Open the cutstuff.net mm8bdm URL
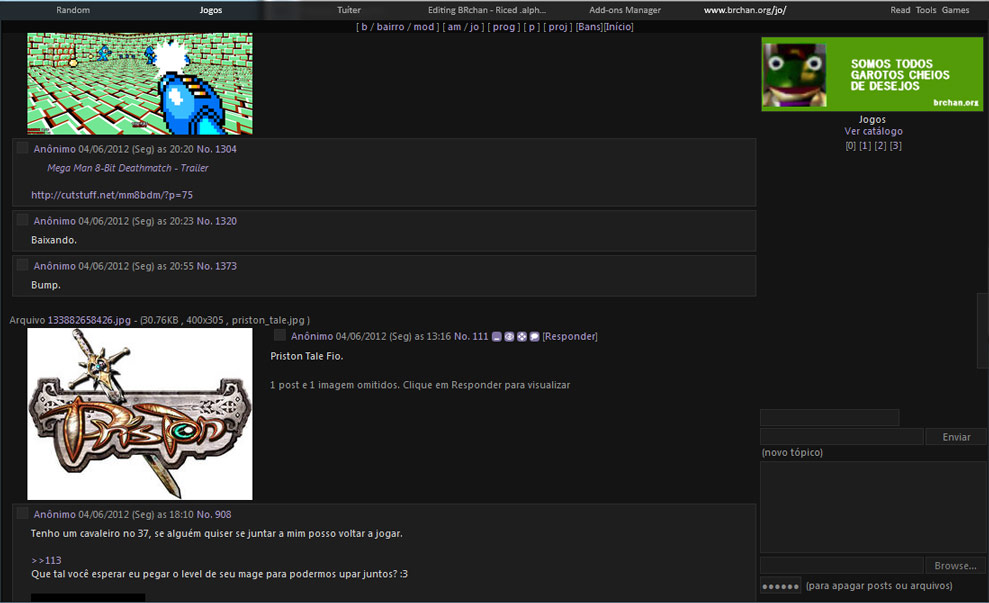Screen dimensions: 989x603 pyautogui.click(x=112, y=195)
